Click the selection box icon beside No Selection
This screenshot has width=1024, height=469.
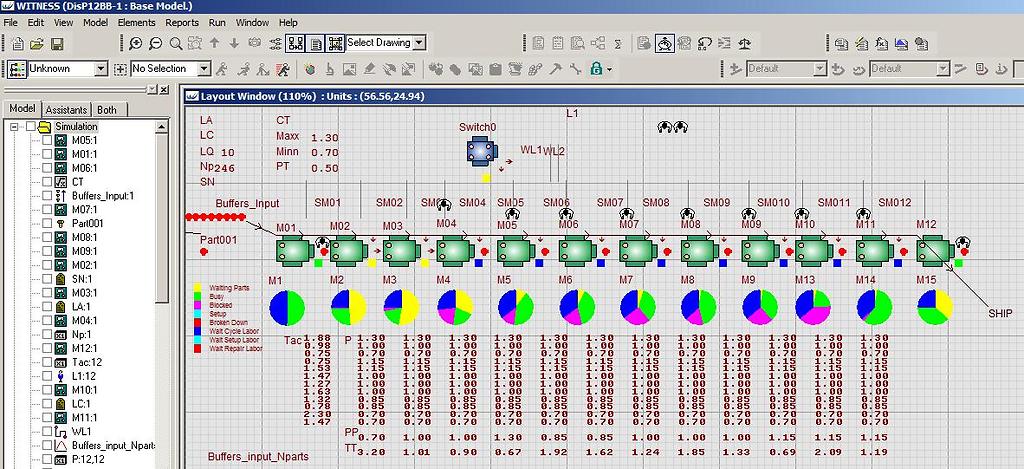120,69
